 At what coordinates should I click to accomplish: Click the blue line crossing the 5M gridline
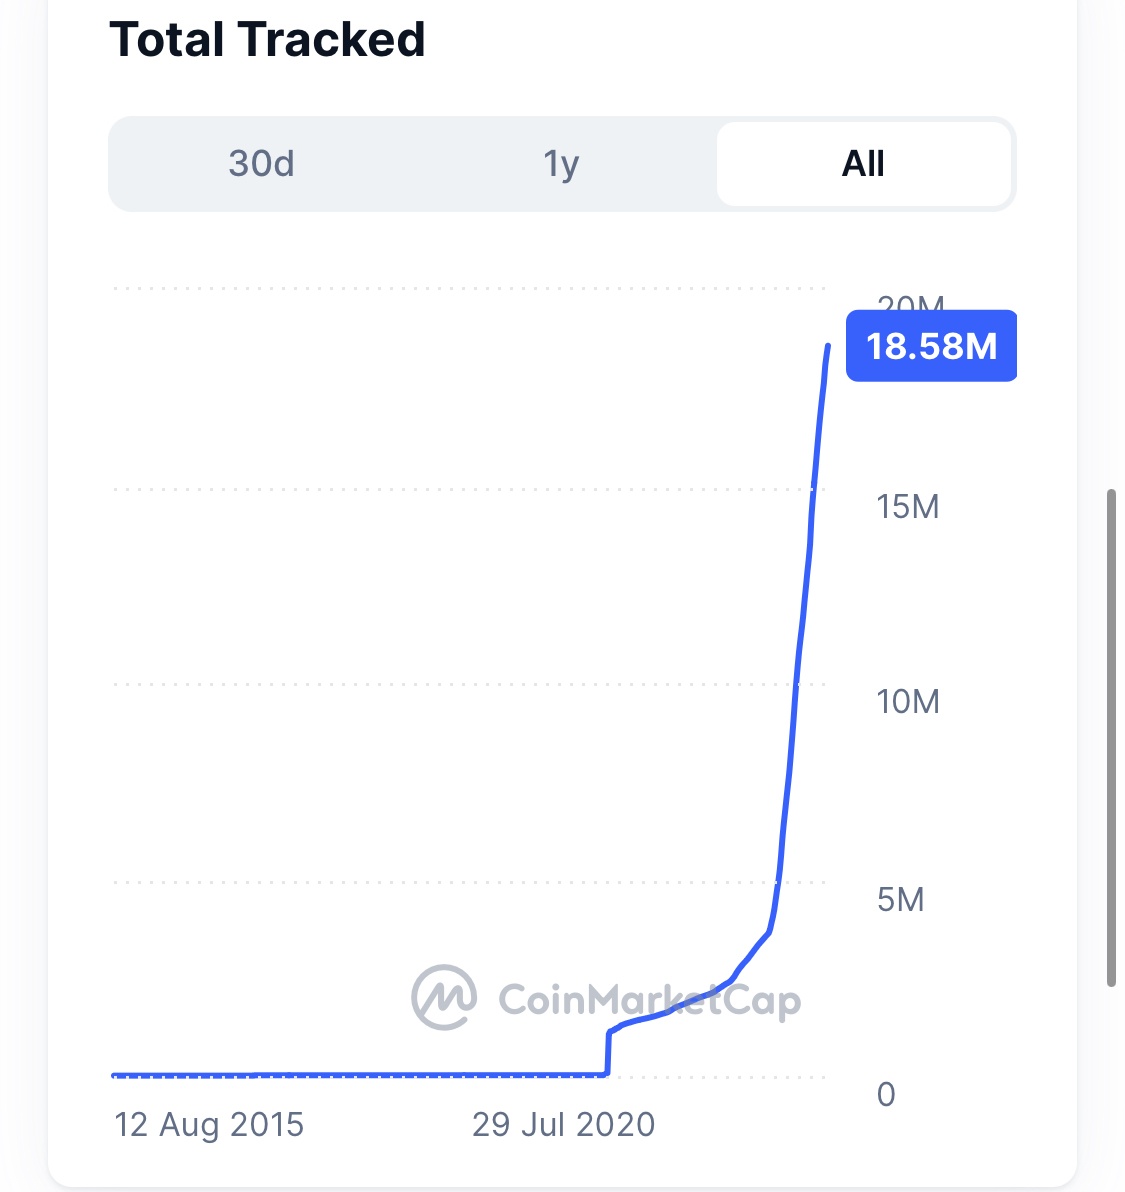pos(777,882)
